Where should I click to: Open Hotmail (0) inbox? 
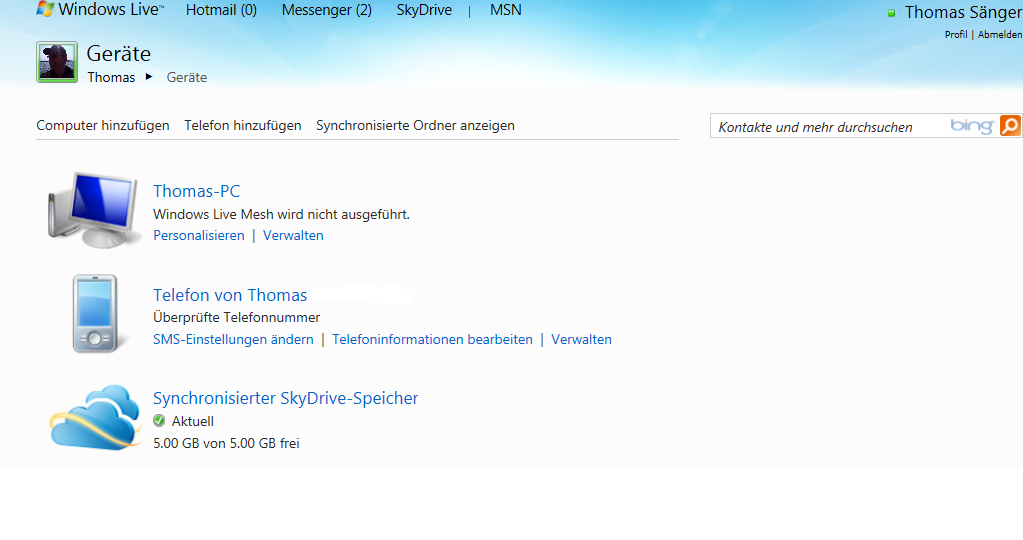[221, 10]
